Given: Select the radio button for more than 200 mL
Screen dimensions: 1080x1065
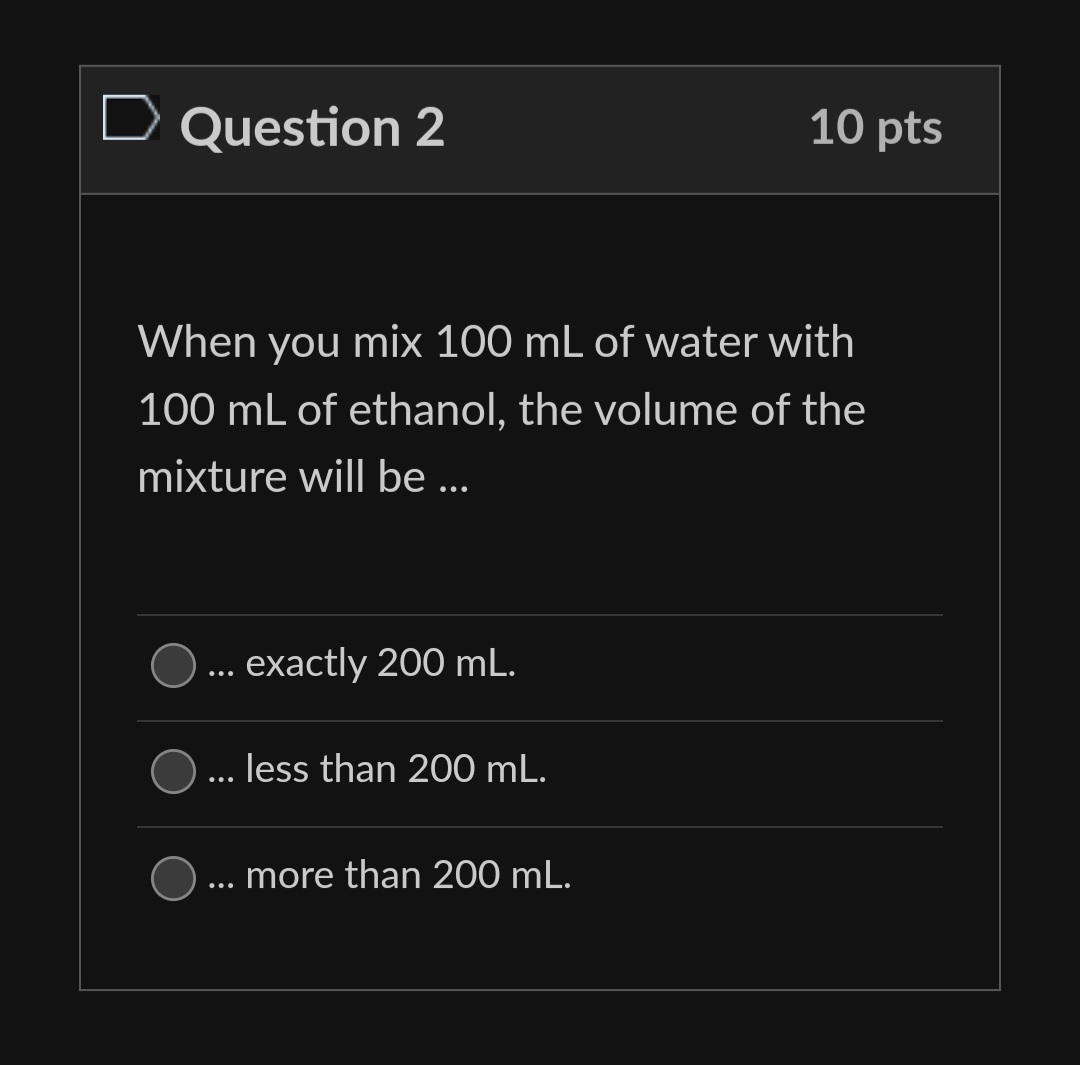Looking at the screenshot, I should [172, 878].
